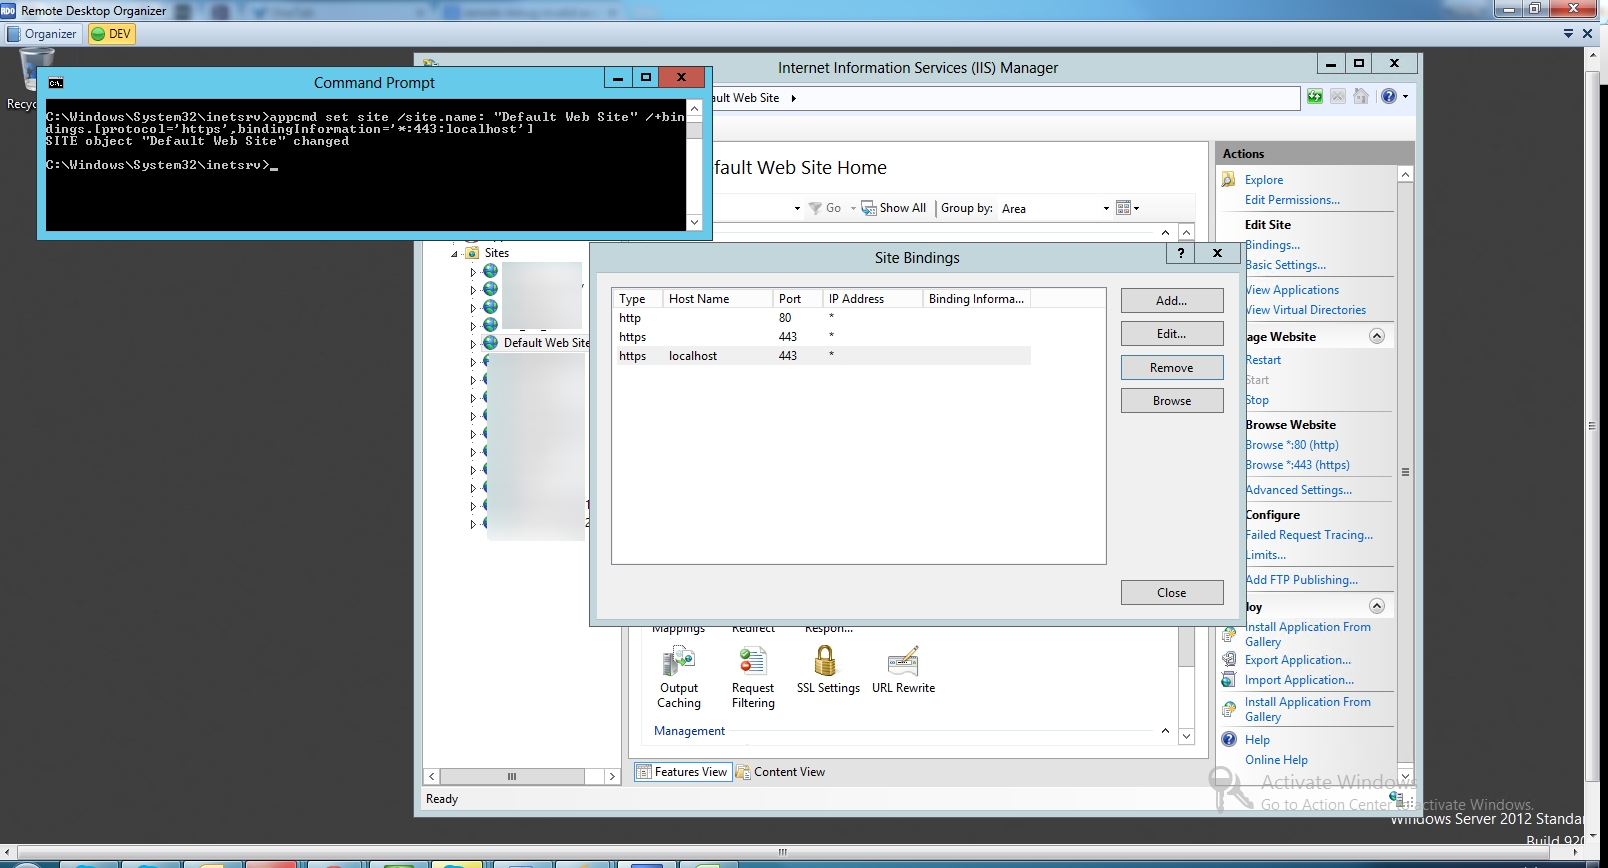Open the filter dropdown arrow before Go
Screen dimensions: 1608x868
pyautogui.click(x=797, y=208)
